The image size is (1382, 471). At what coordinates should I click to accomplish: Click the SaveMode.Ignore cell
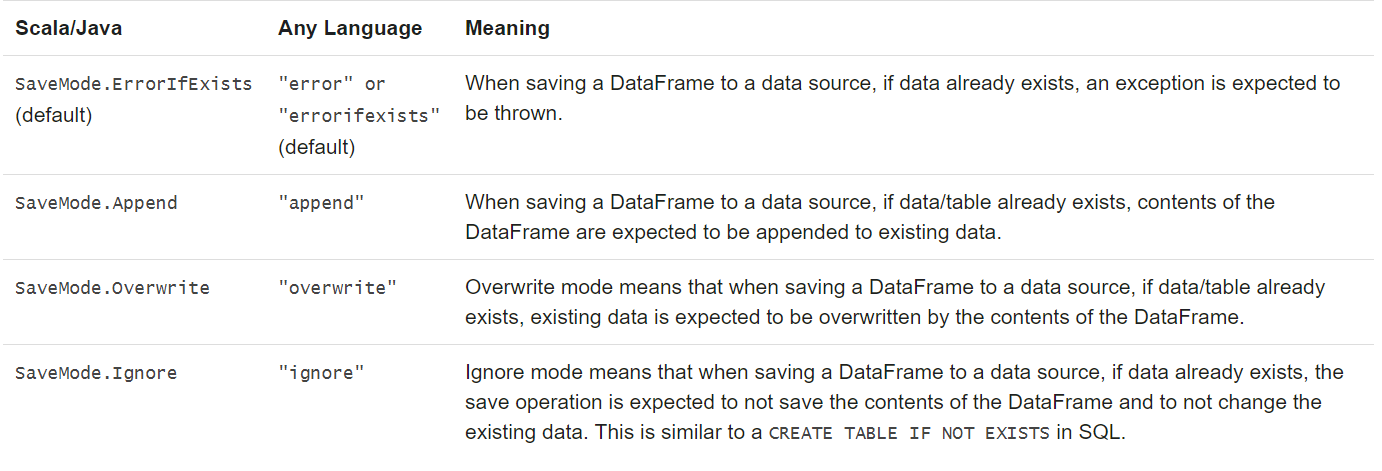[96, 373]
